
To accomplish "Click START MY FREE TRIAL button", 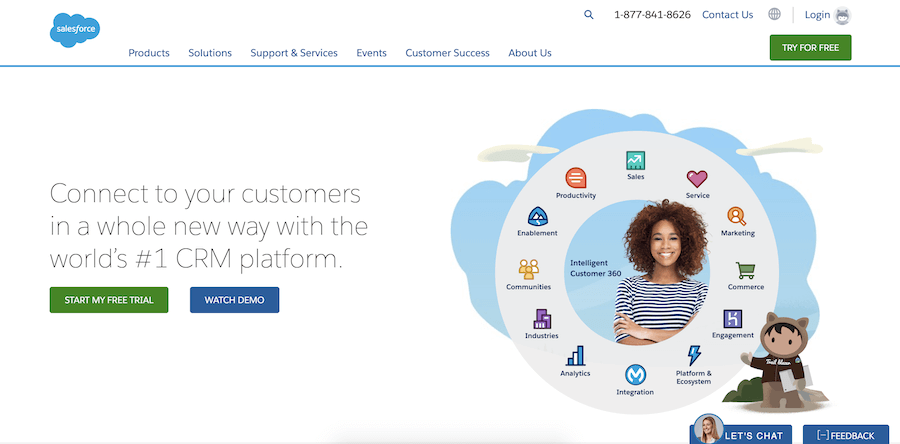I will [x=109, y=300].
